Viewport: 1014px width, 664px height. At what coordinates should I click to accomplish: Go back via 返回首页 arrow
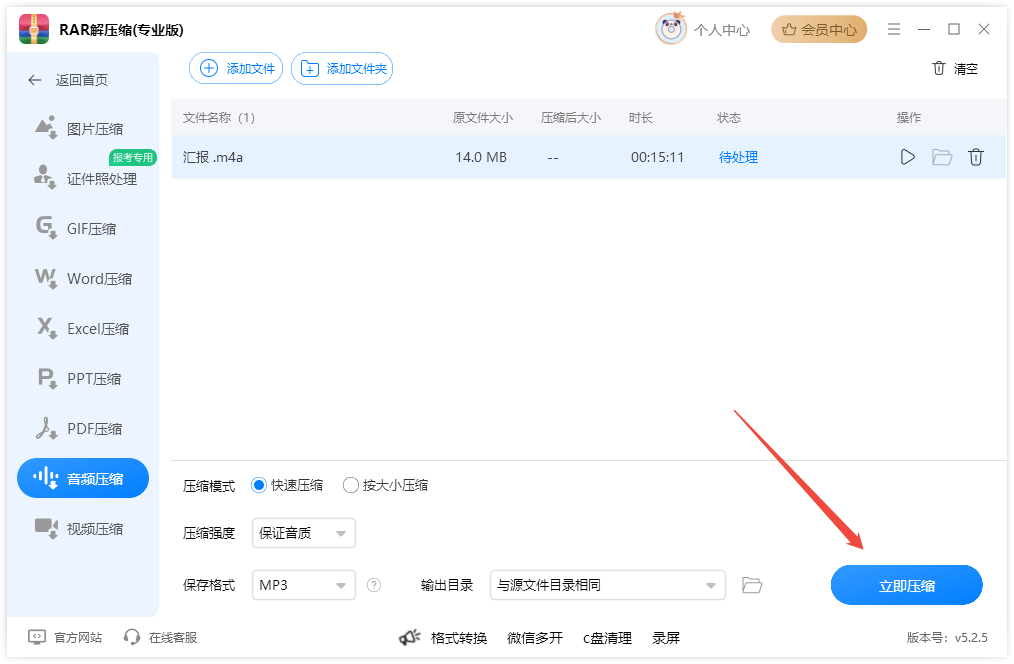tap(35, 80)
